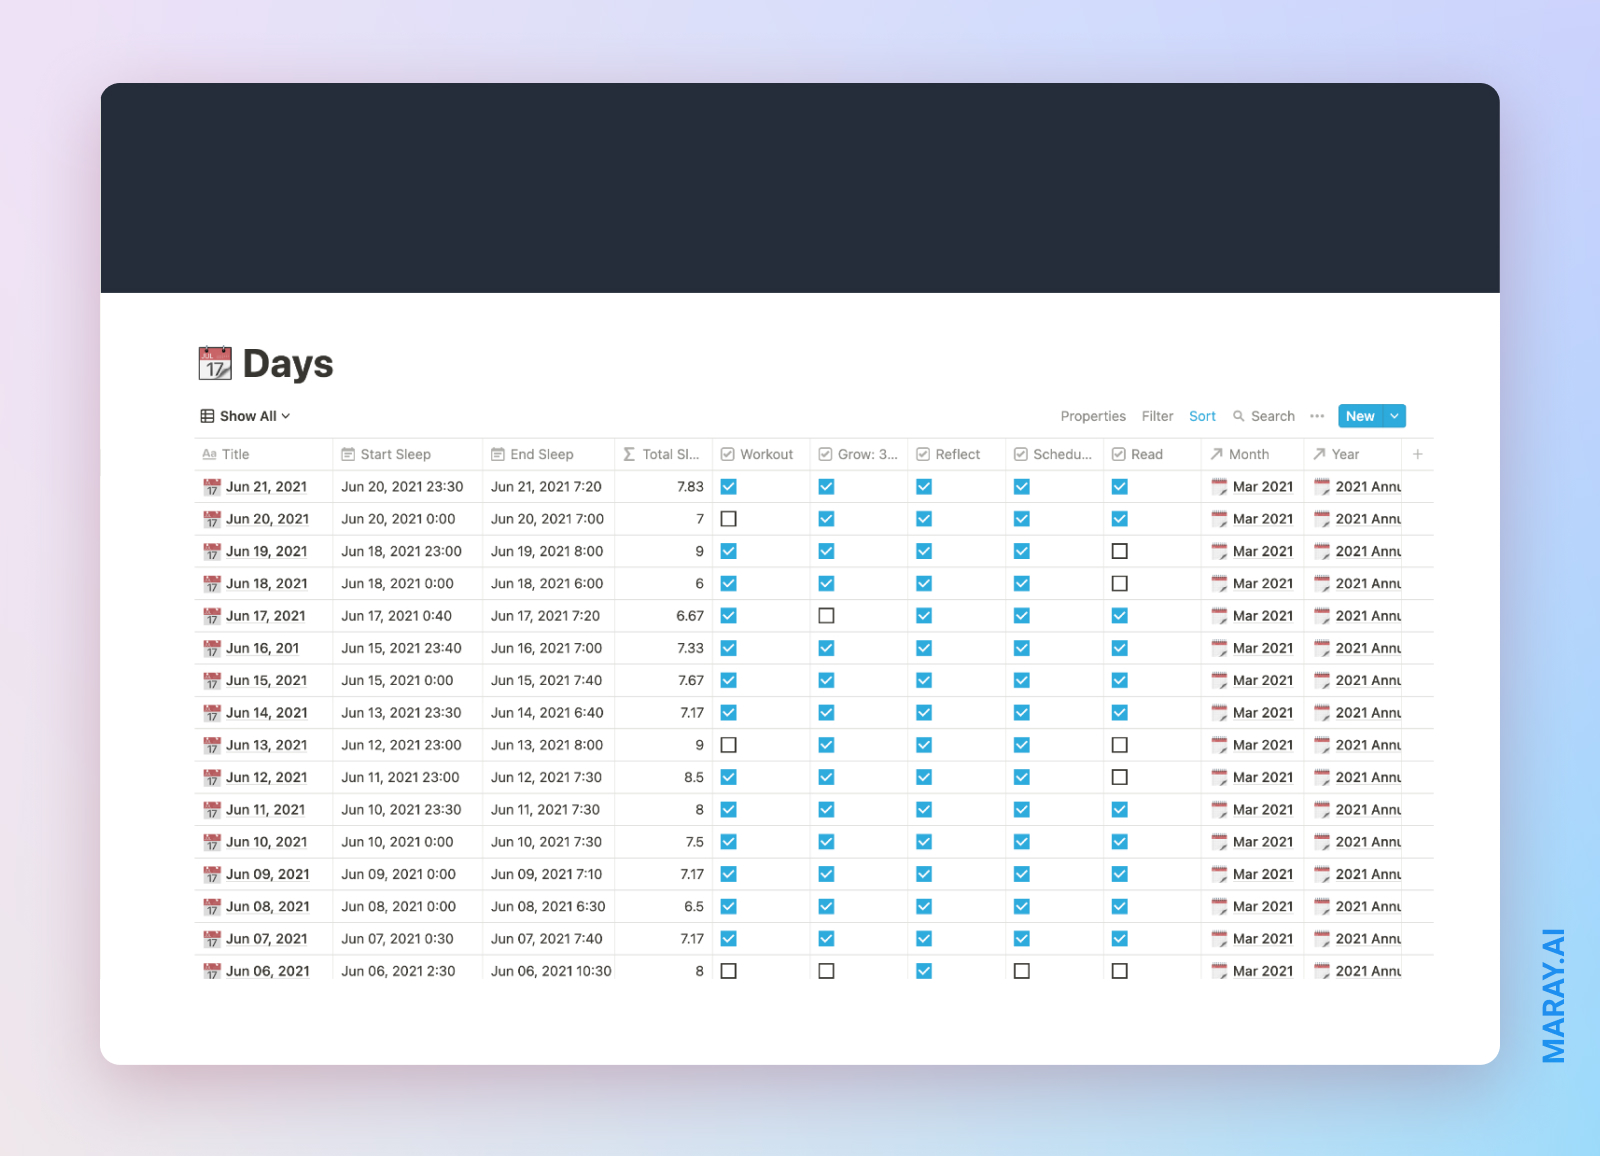1600x1156 pixels.
Task: Click the Search label in the toolbar
Action: tap(1273, 416)
